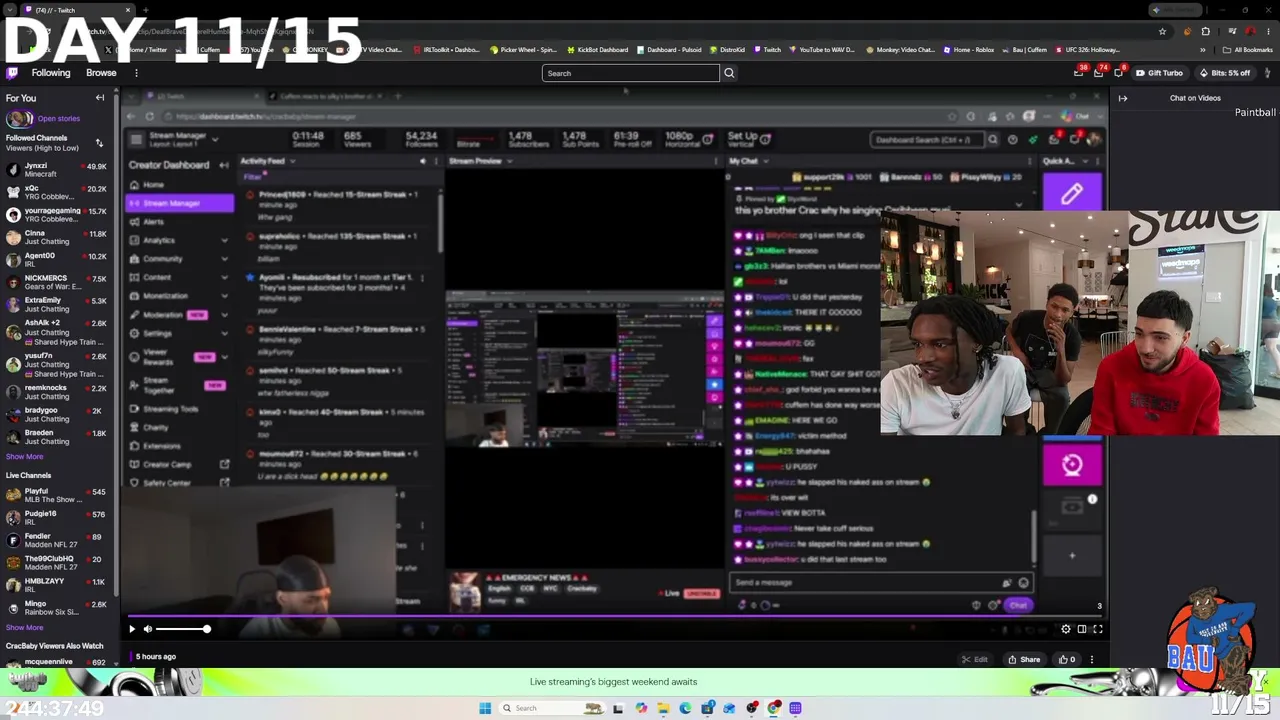Open a new Chrome tab
1280x720 pixels.
click(146, 10)
